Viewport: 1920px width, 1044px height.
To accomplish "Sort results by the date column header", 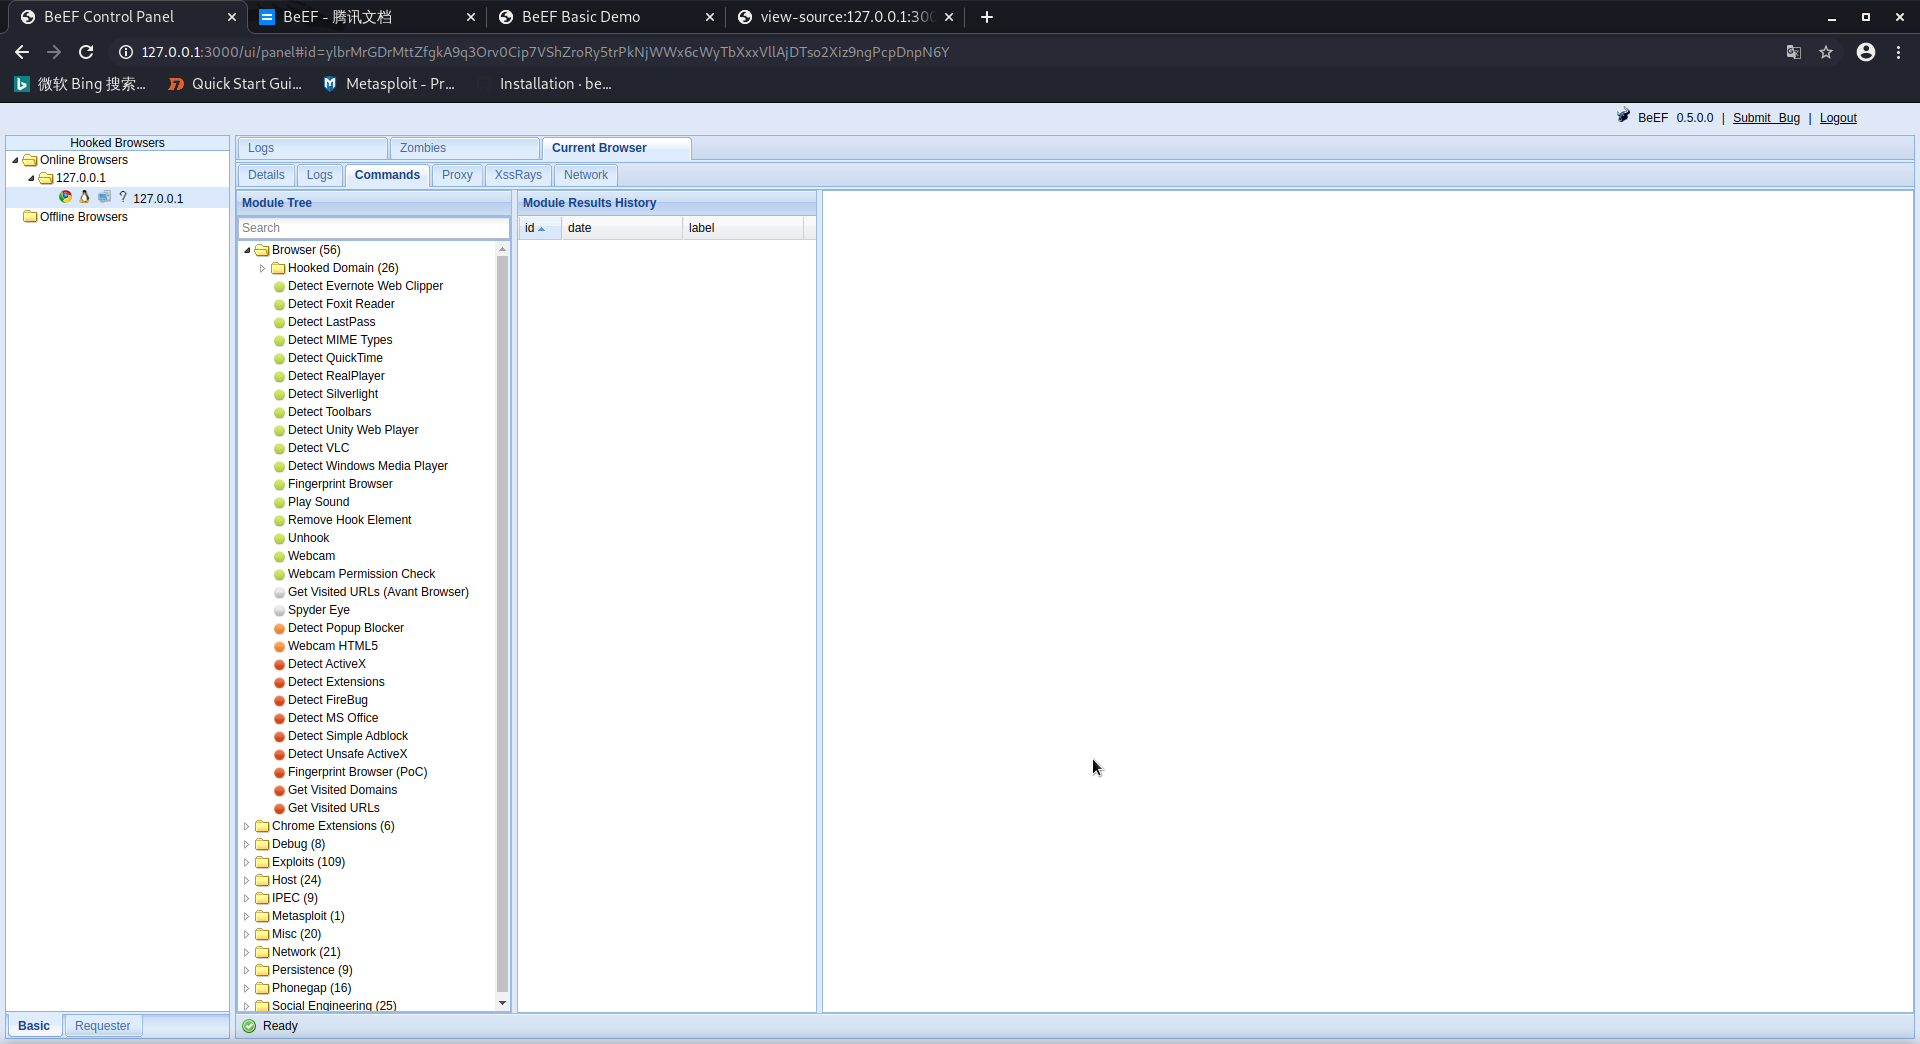I will (x=620, y=228).
